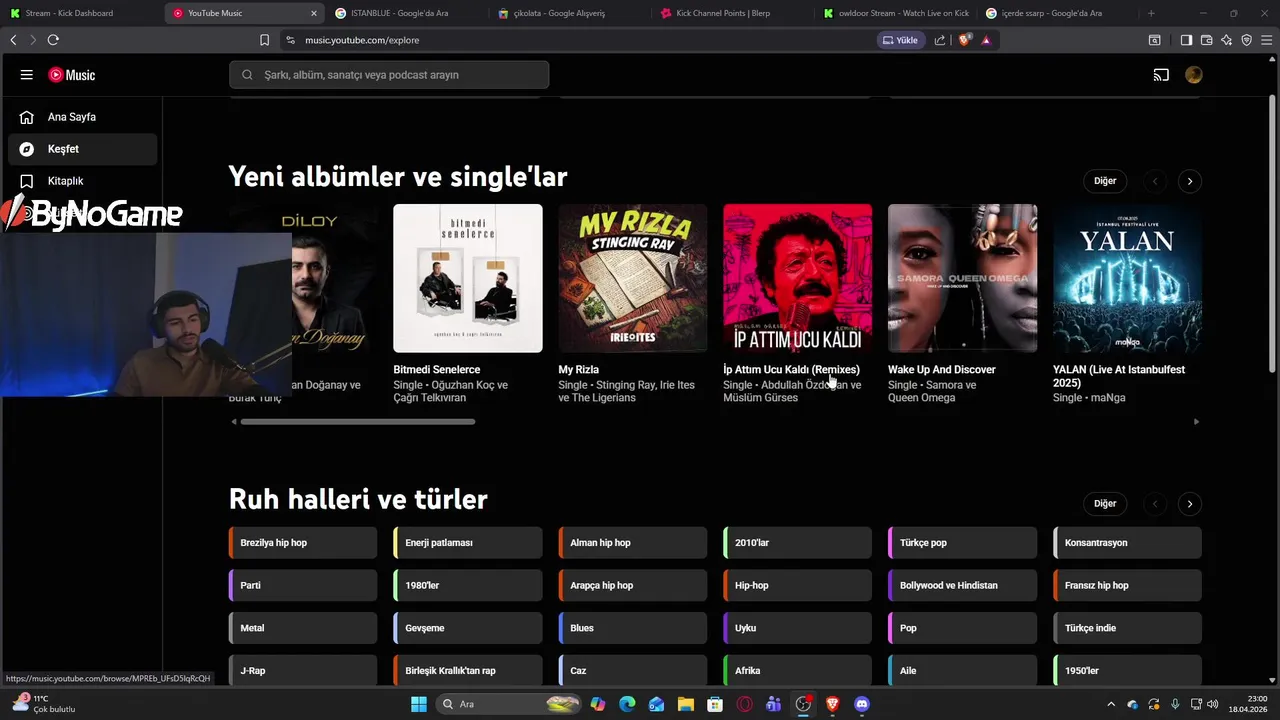
Task: Click the browser share icon
Action: 940,40
